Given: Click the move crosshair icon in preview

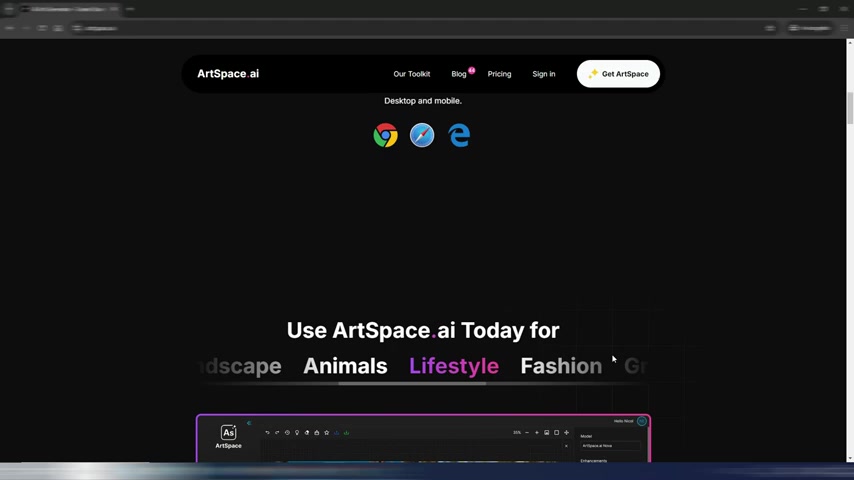Looking at the screenshot, I should 566,433.
